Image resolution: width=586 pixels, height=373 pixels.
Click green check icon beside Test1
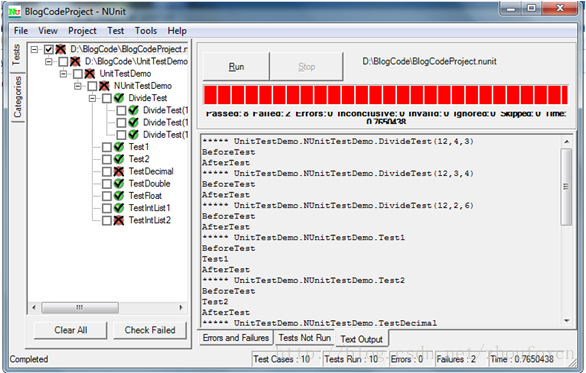[119, 147]
